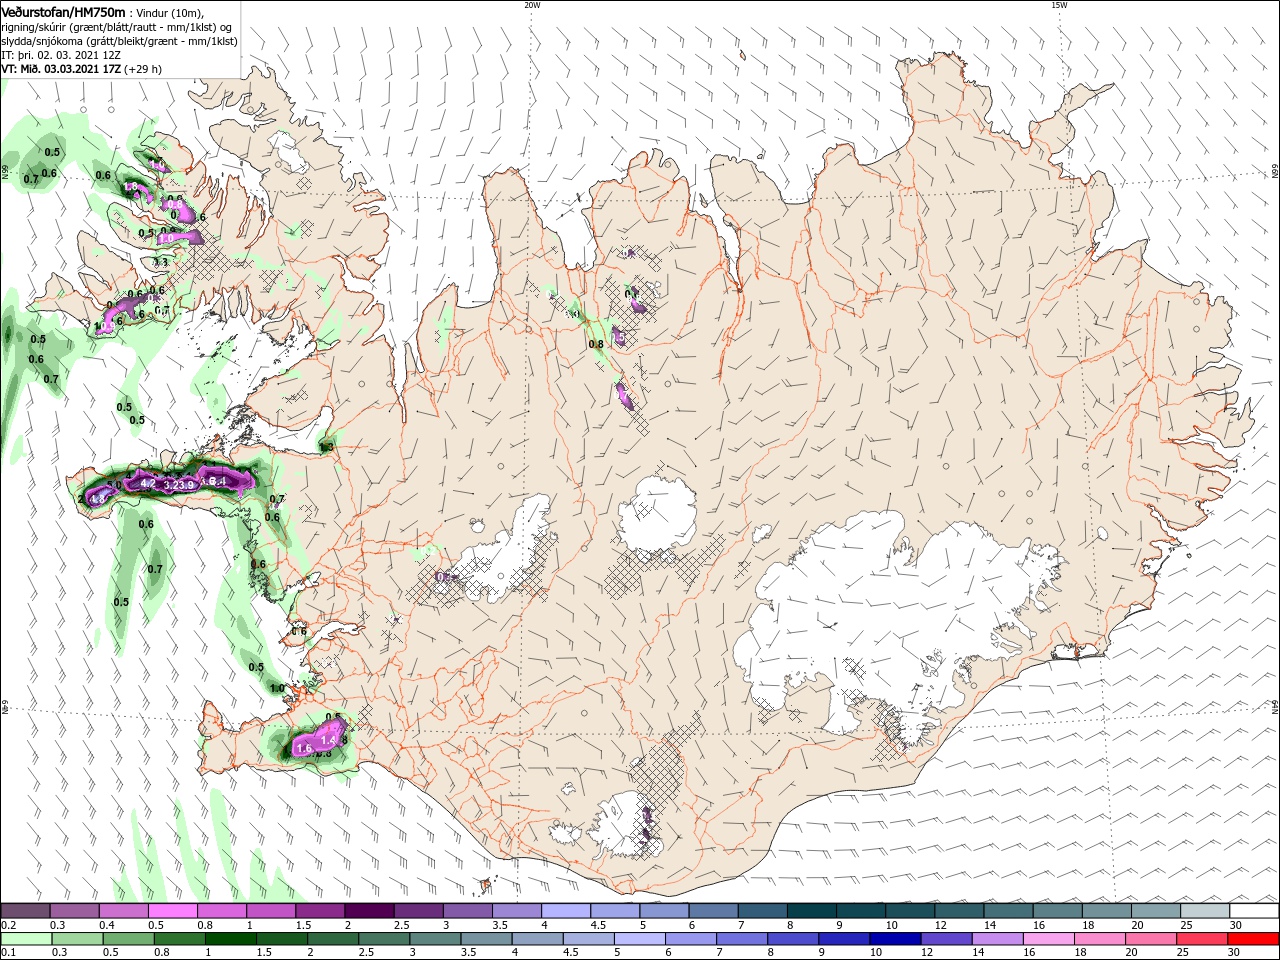This screenshot has width=1280, height=960.
Task: Click the Veðurstofan/HM750m map title
Action: [x=63, y=11]
